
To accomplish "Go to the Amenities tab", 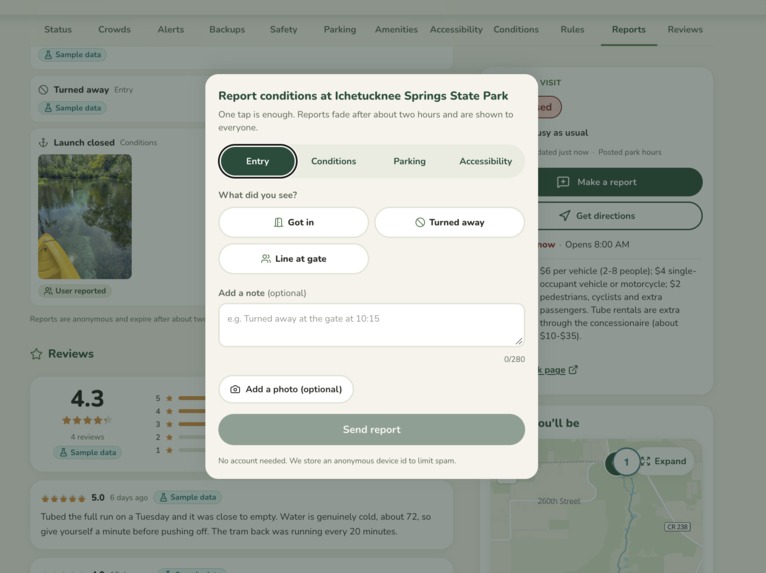I will click(396, 29).
